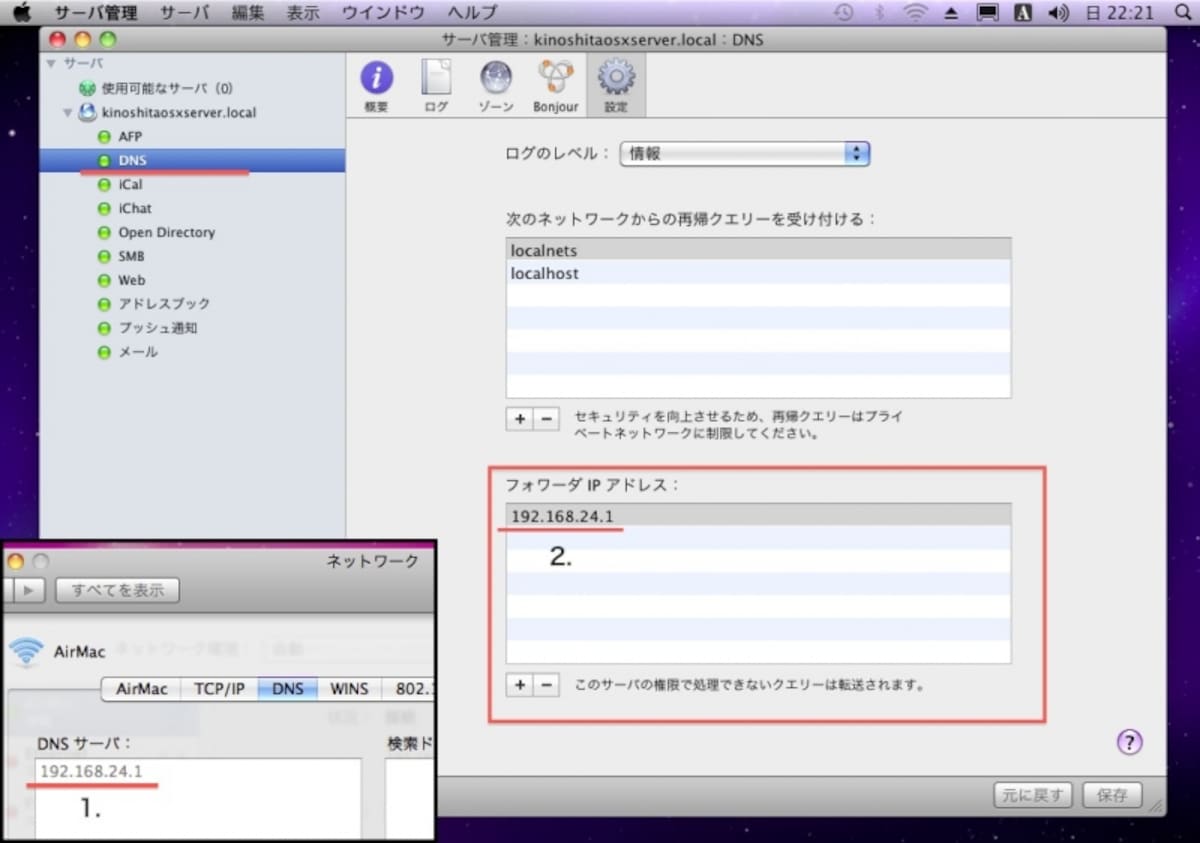The width and height of the screenshot is (1200, 843).
Task: Click the forward arrow in ネットワーク window
Action: 28,590
